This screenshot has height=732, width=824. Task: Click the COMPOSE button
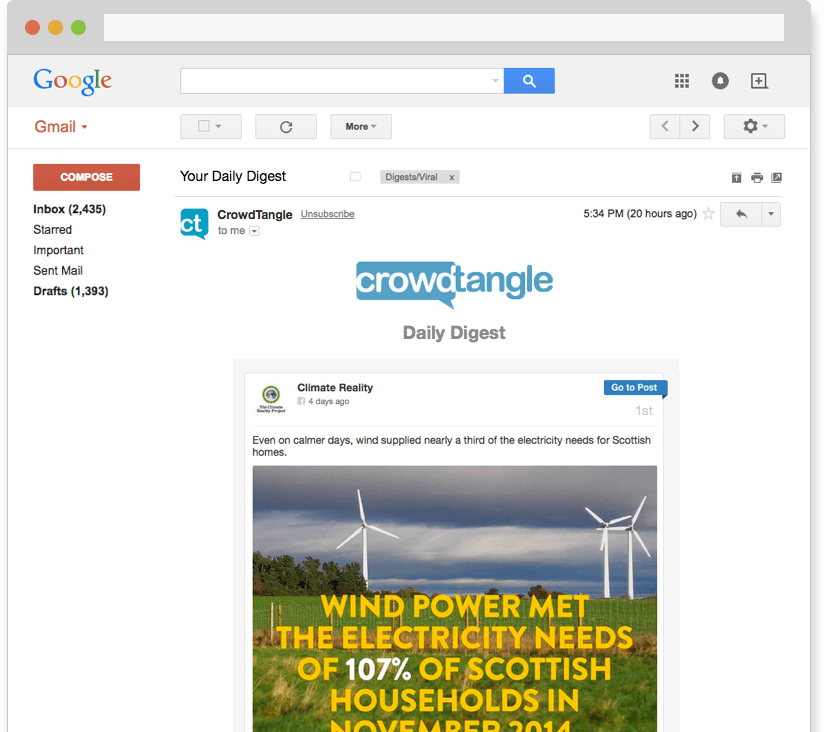click(86, 177)
